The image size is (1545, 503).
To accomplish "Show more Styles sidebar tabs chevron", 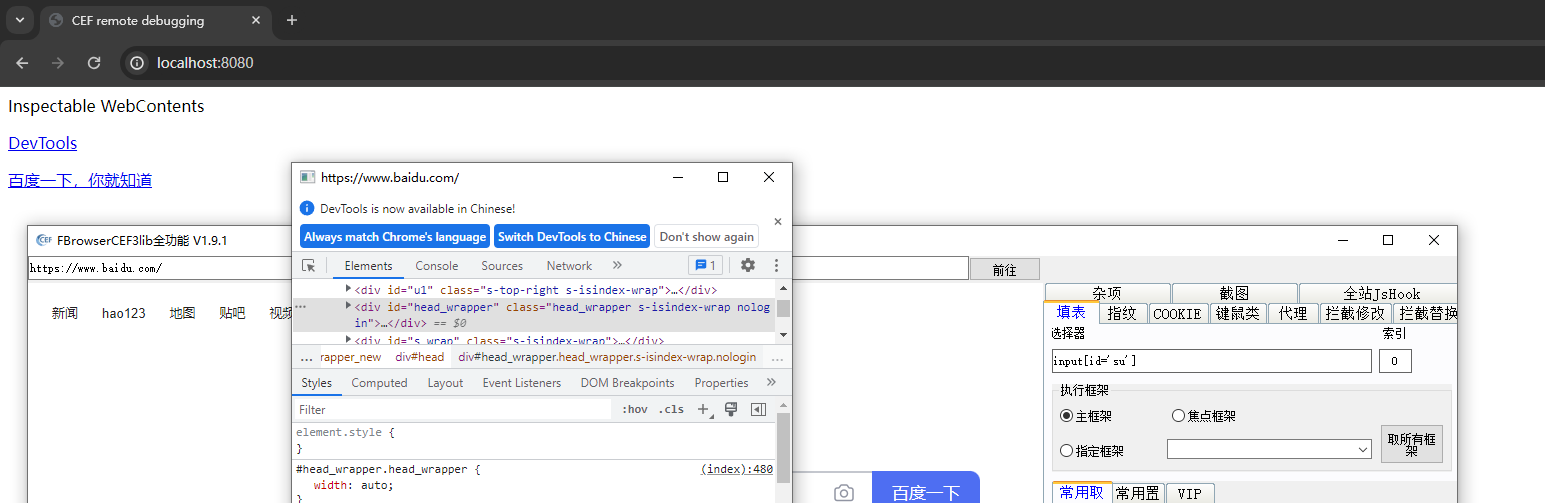I will click(x=771, y=382).
